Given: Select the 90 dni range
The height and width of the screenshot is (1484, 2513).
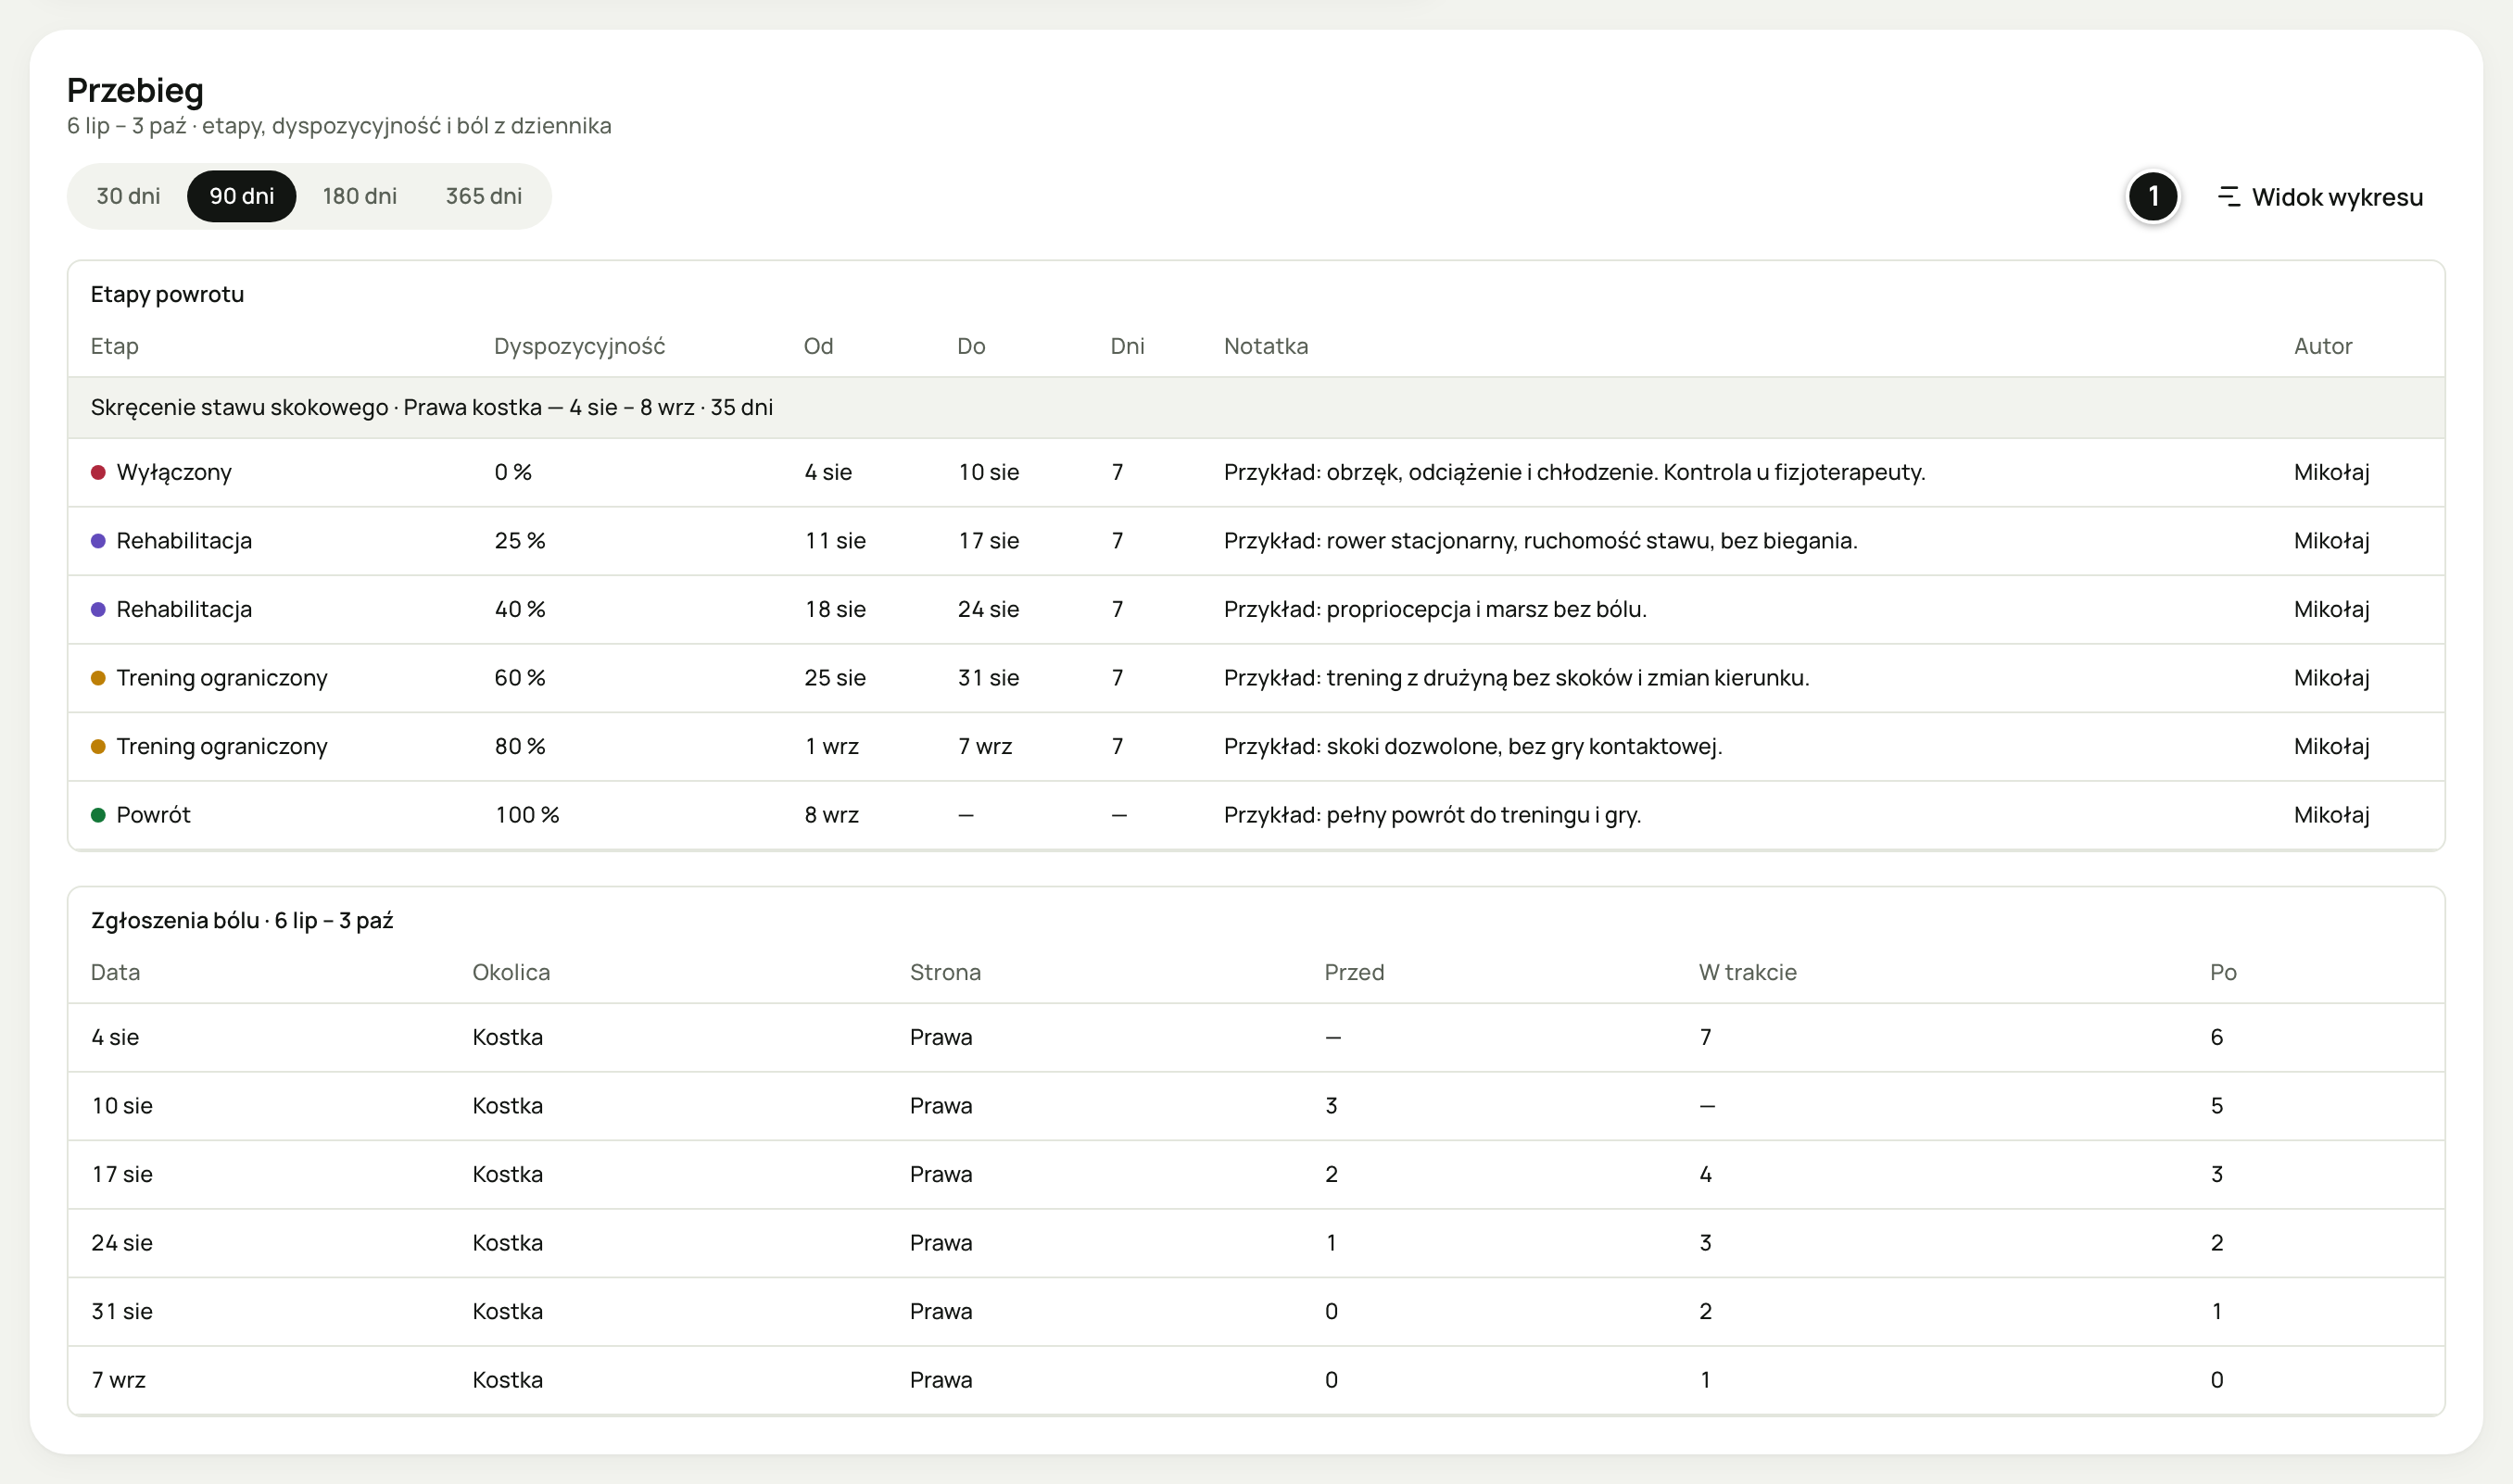Looking at the screenshot, I should 242,196.
